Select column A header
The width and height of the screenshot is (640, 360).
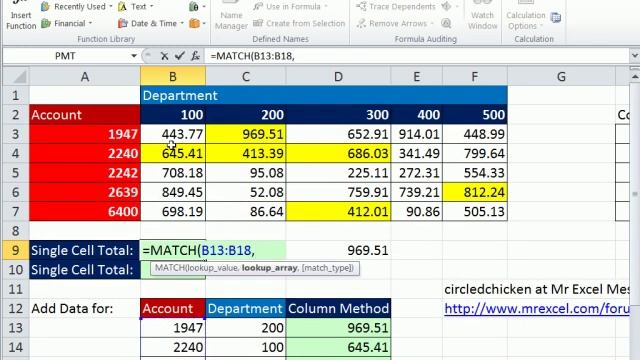pyautogui.click(x=84, y=76)
